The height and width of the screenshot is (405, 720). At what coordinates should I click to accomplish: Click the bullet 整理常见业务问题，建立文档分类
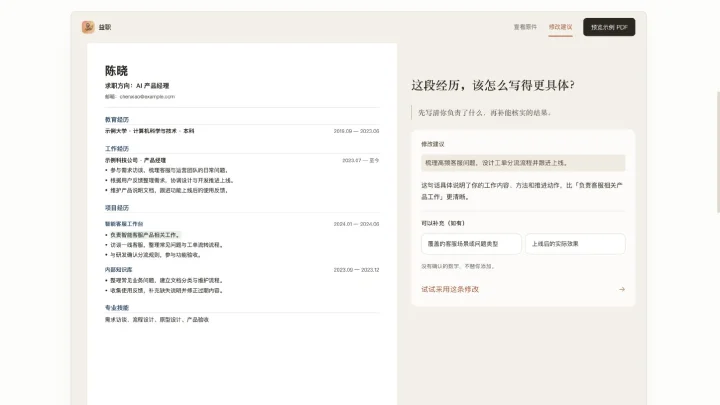click(x=167, y=281)
